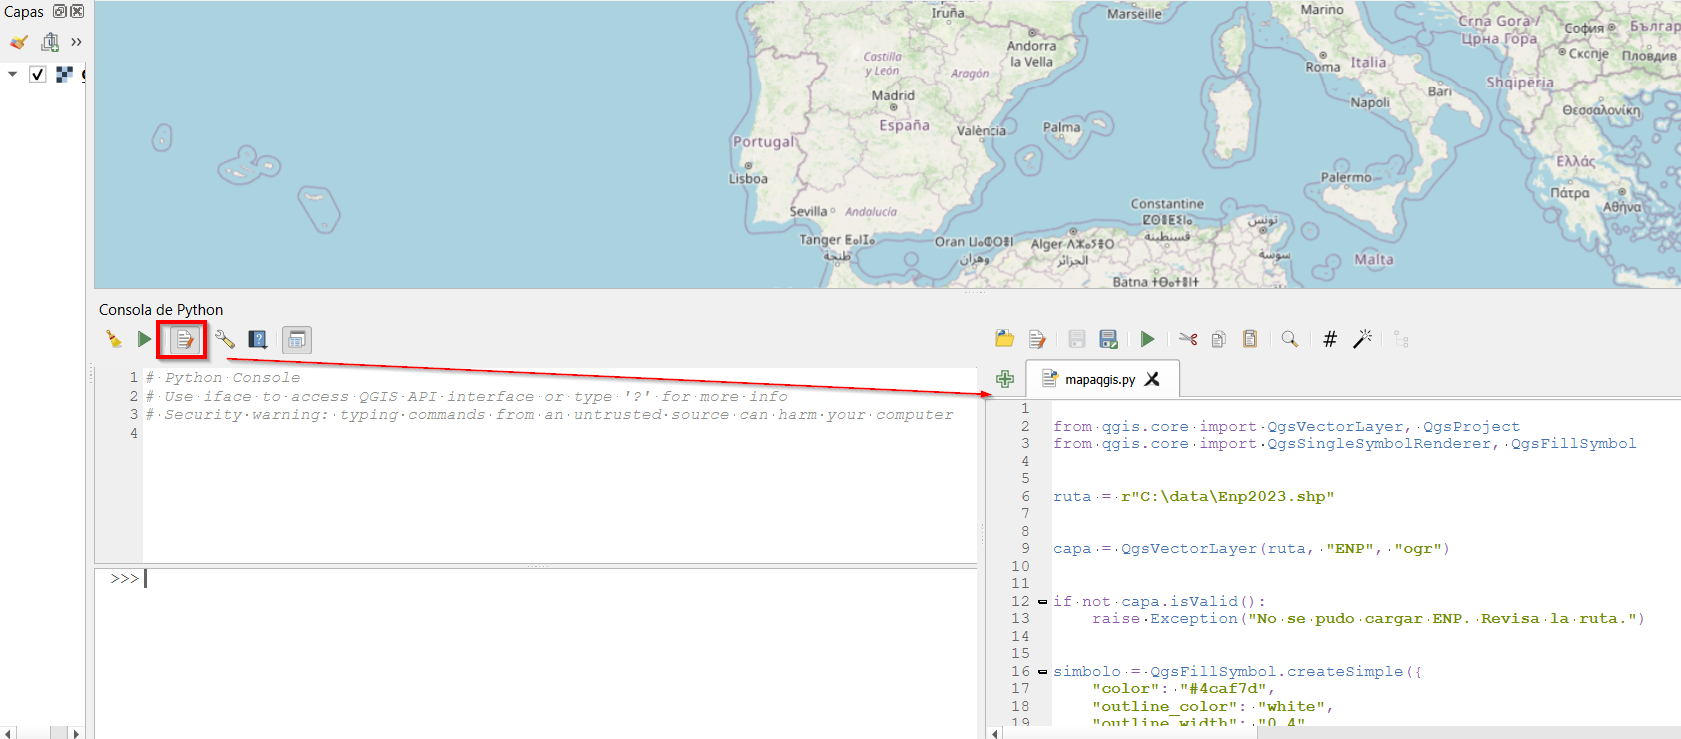Expand the Capas toolbar overflow chevron
Screen dimensions: 1681x739
point(76,42)
